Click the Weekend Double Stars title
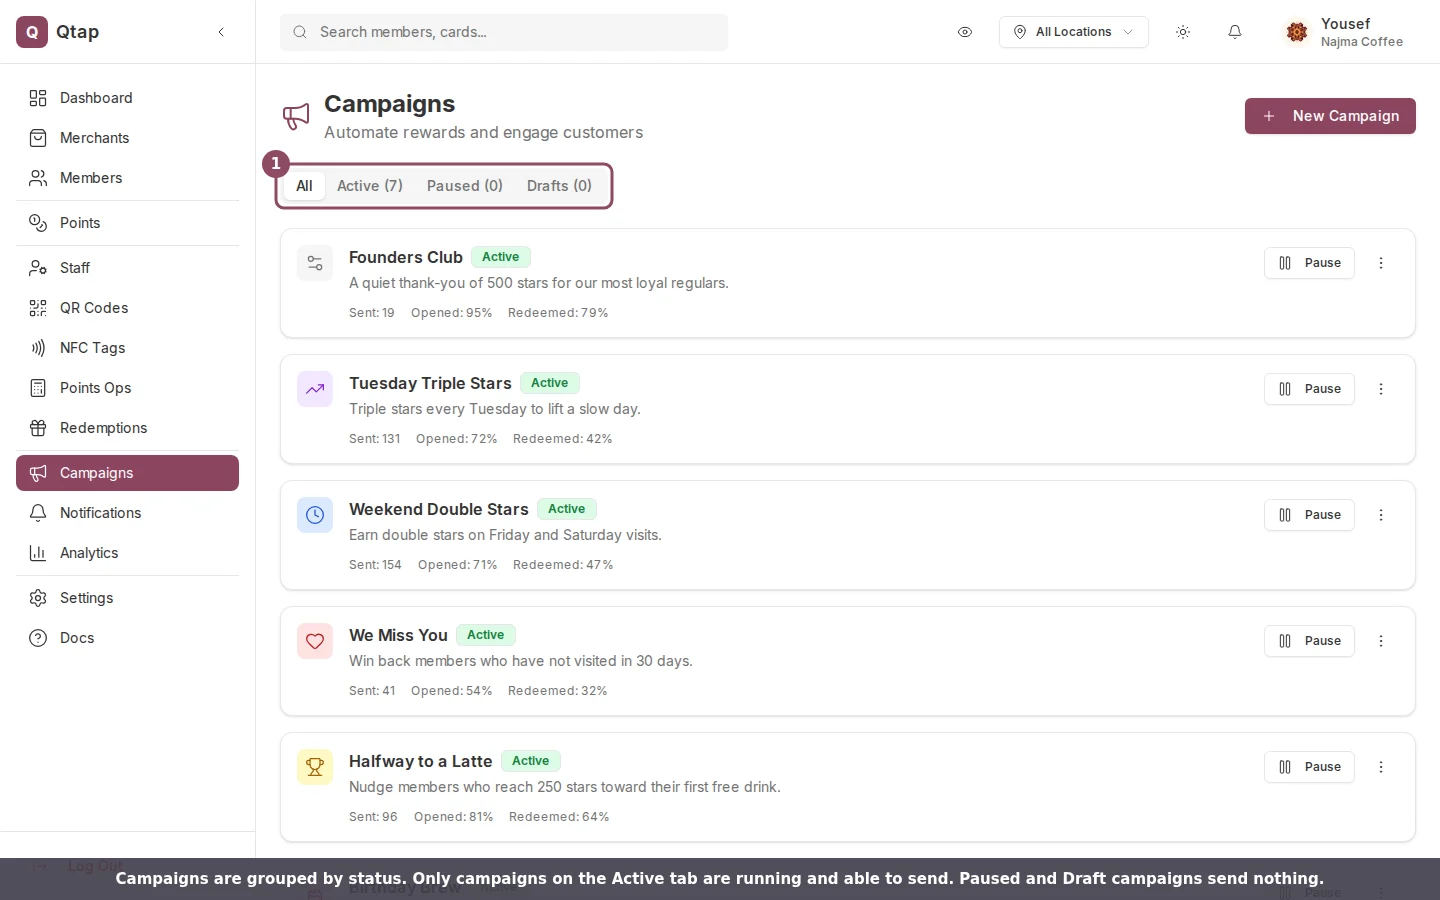 [439, 509]
